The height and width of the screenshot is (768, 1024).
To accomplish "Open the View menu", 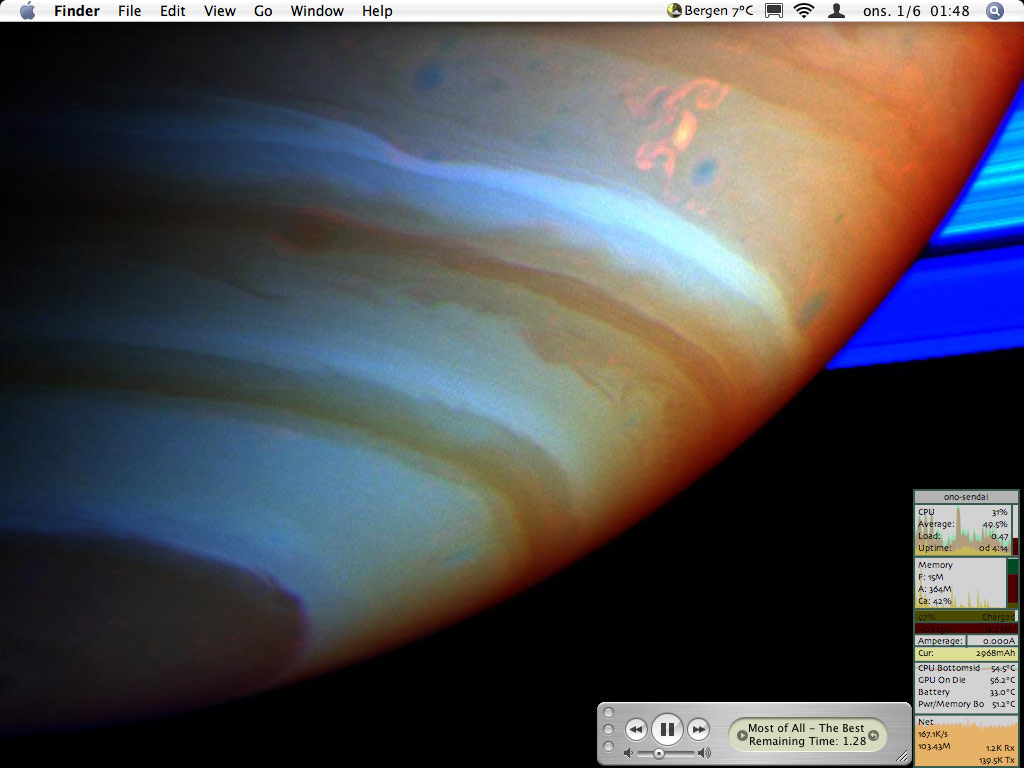I will [x=219, y=11].
